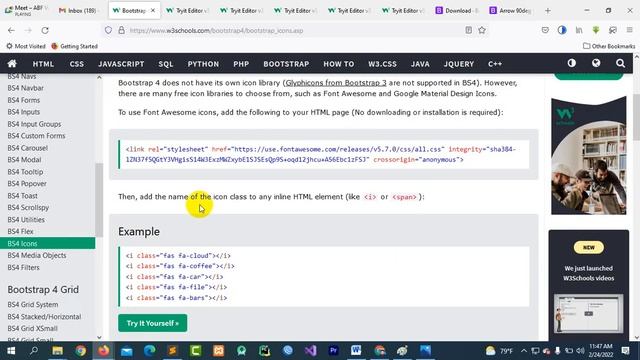Open BS4 Modal in sidebar

click(x=24, y=160)
